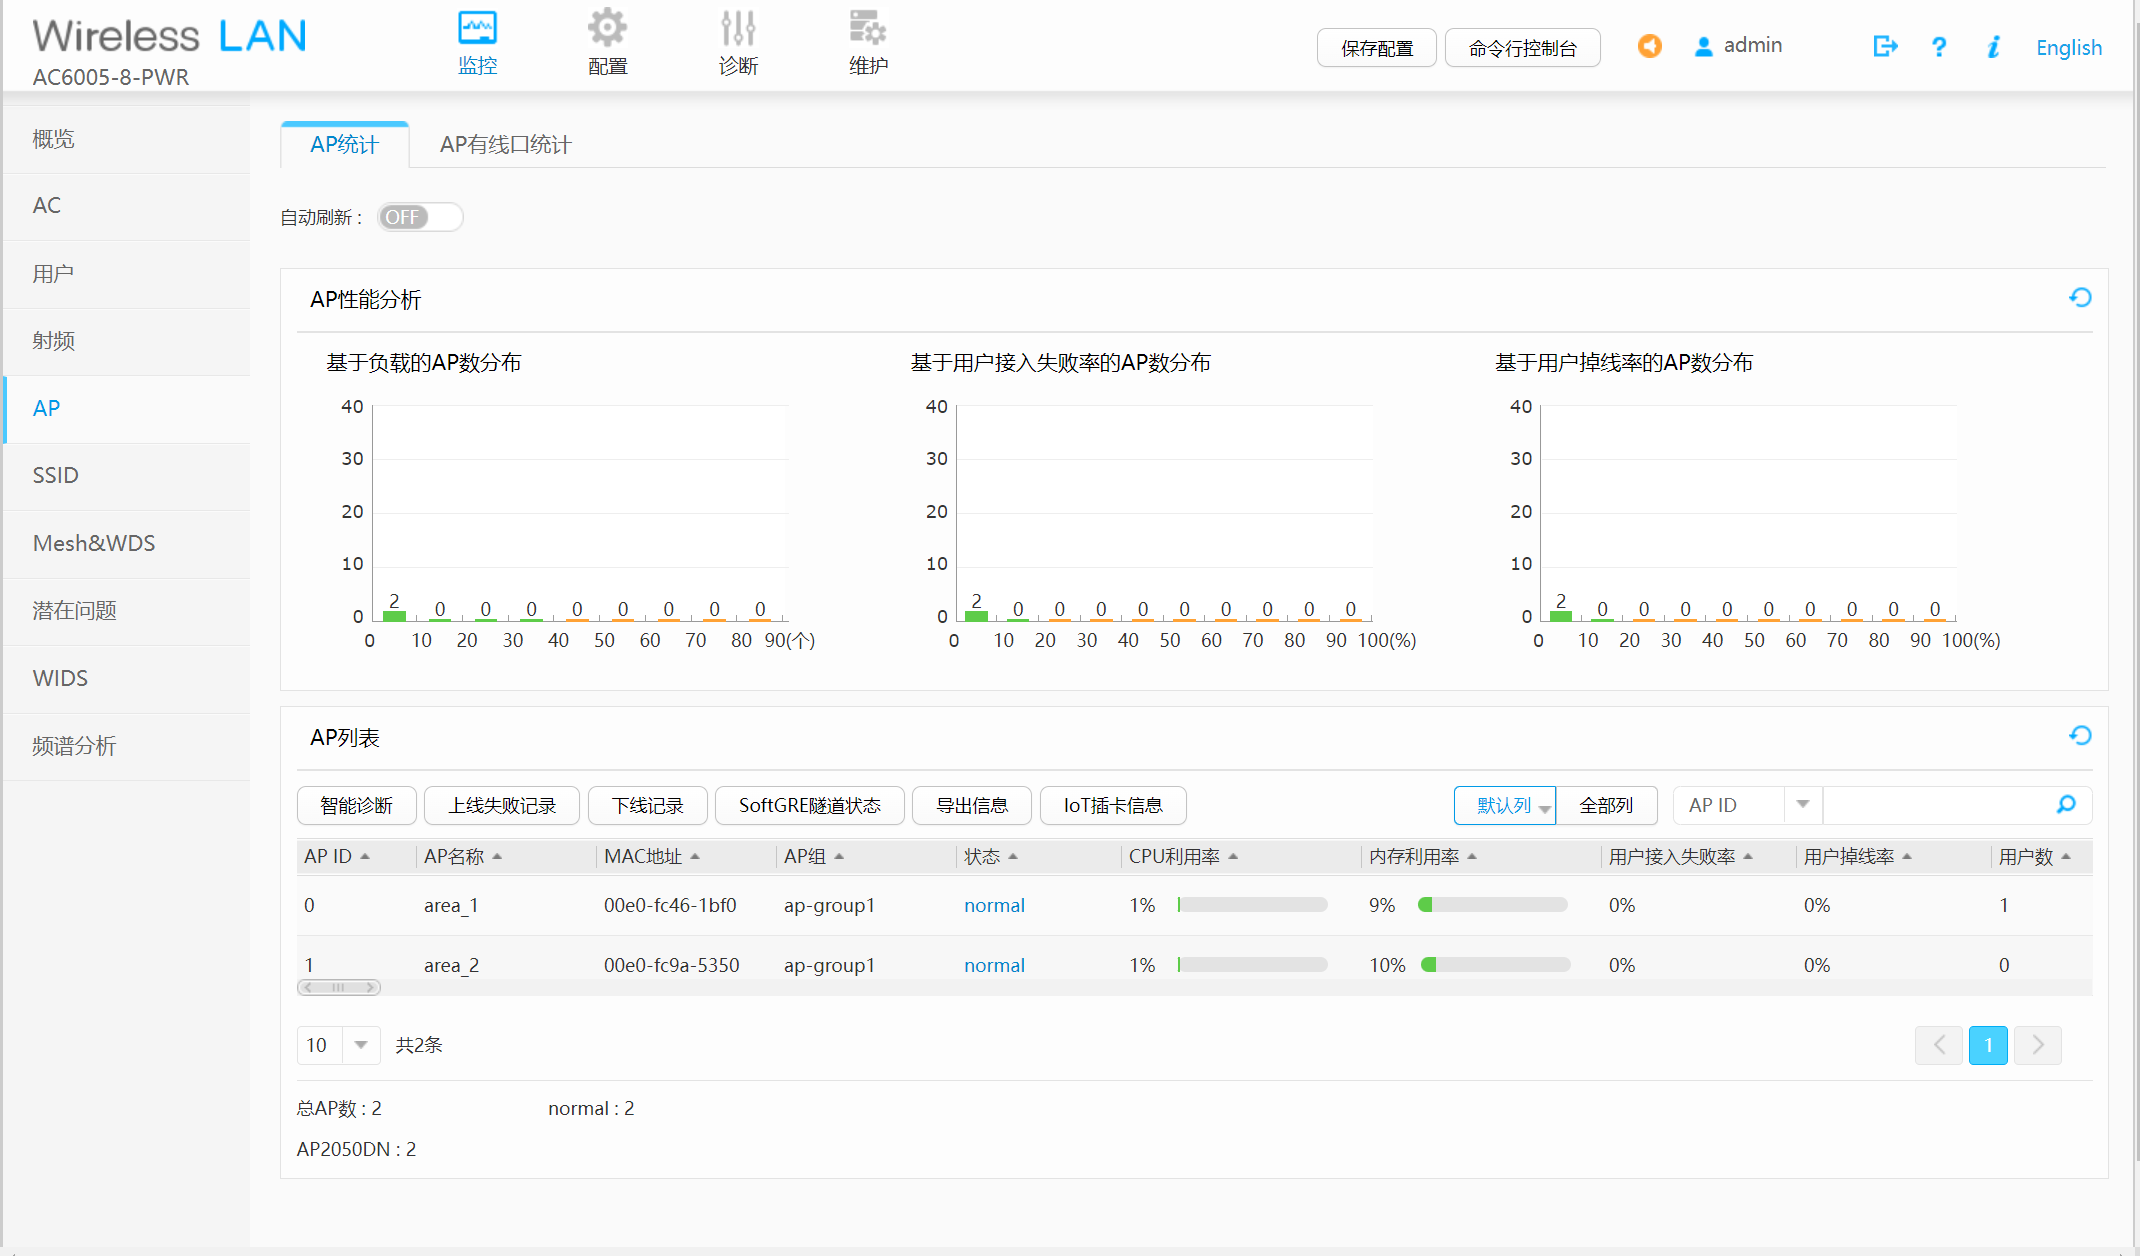Switch to AP统计 tab

pyautogui.click(x=345, y=145)
